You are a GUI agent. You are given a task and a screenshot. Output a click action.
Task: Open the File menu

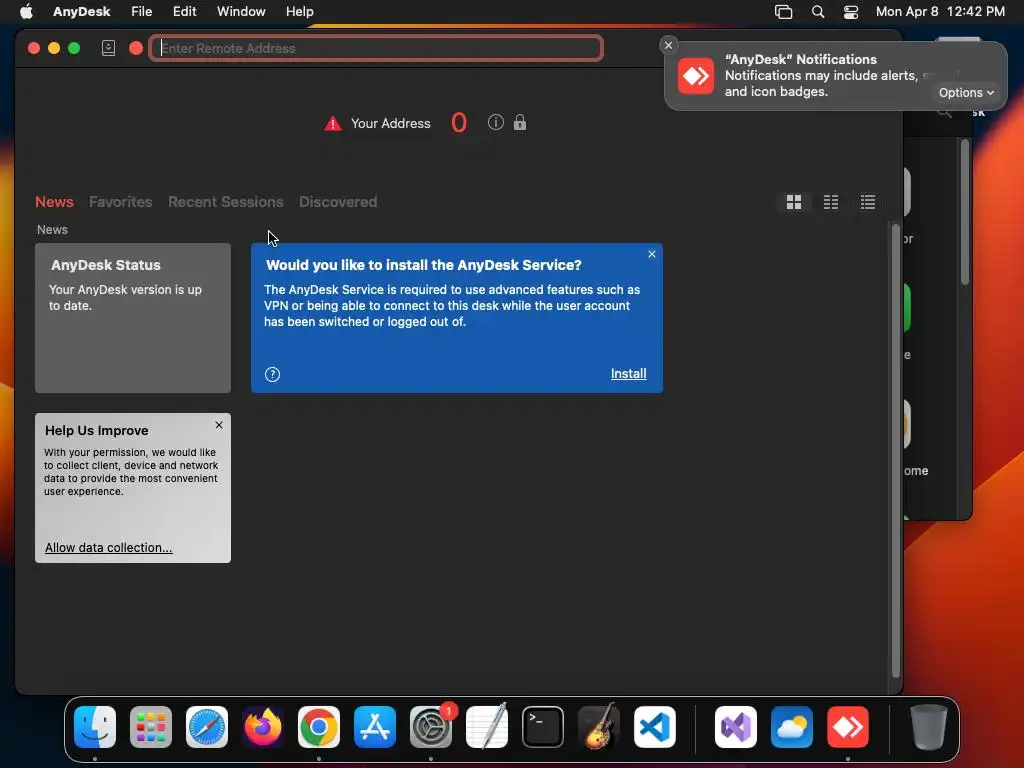pyautogui.click(x=142, y=12)
